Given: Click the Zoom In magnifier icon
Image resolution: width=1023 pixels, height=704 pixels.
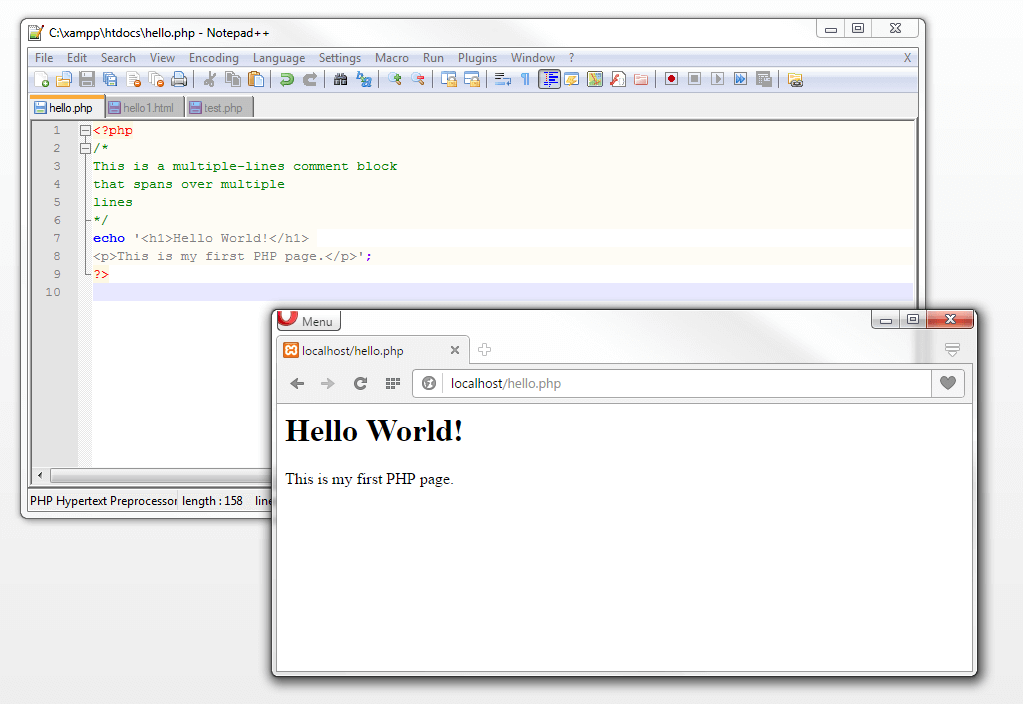Looking at the screenshot, I should pyautogui.click(x=395, y=79).
